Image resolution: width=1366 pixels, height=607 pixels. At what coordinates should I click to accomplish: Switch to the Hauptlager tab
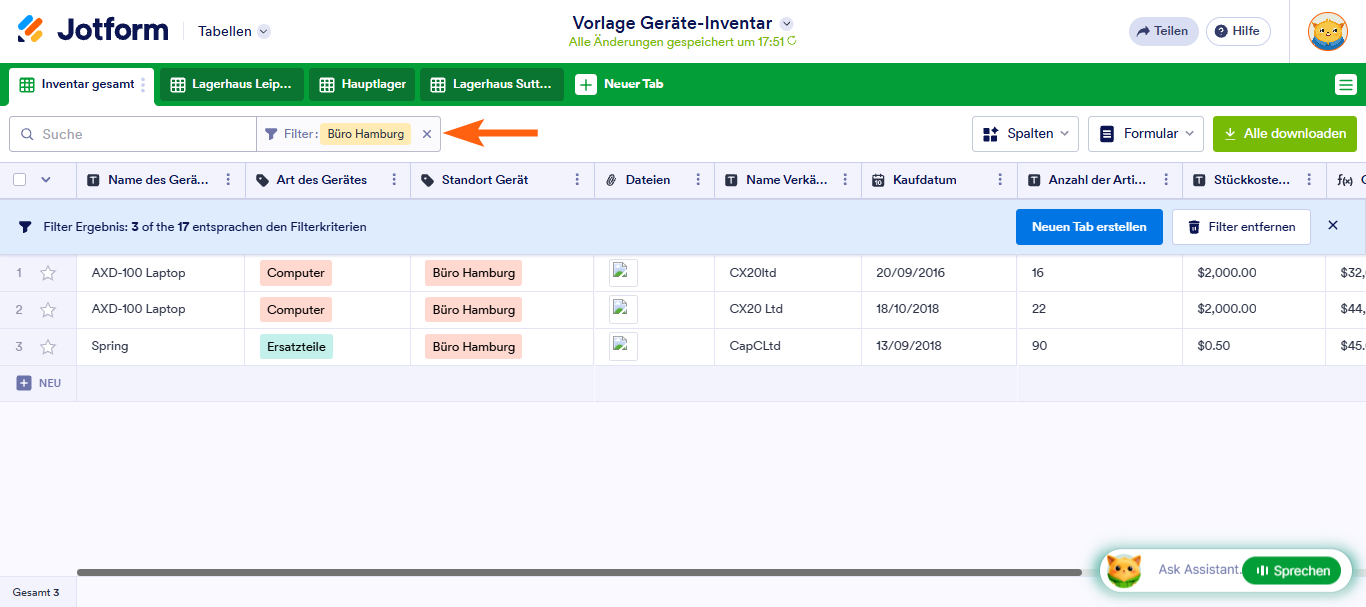pyautogui.click(x=362, y=84)
